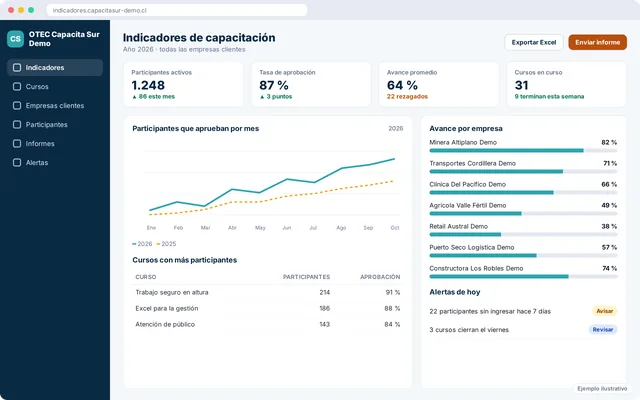Click '22 participantes sin ingresar' alert text
Viewport: 640px width, 400px height.
pos(490,311)
